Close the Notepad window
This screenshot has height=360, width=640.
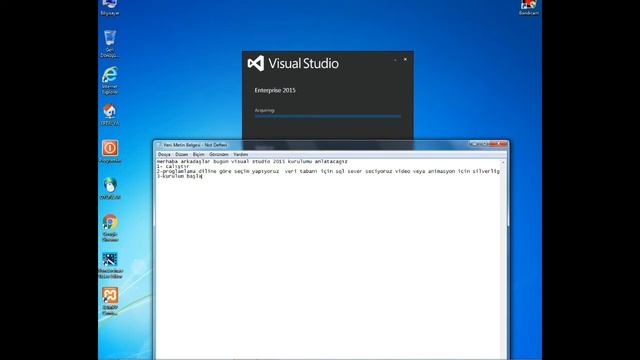(x=498, y=144)
